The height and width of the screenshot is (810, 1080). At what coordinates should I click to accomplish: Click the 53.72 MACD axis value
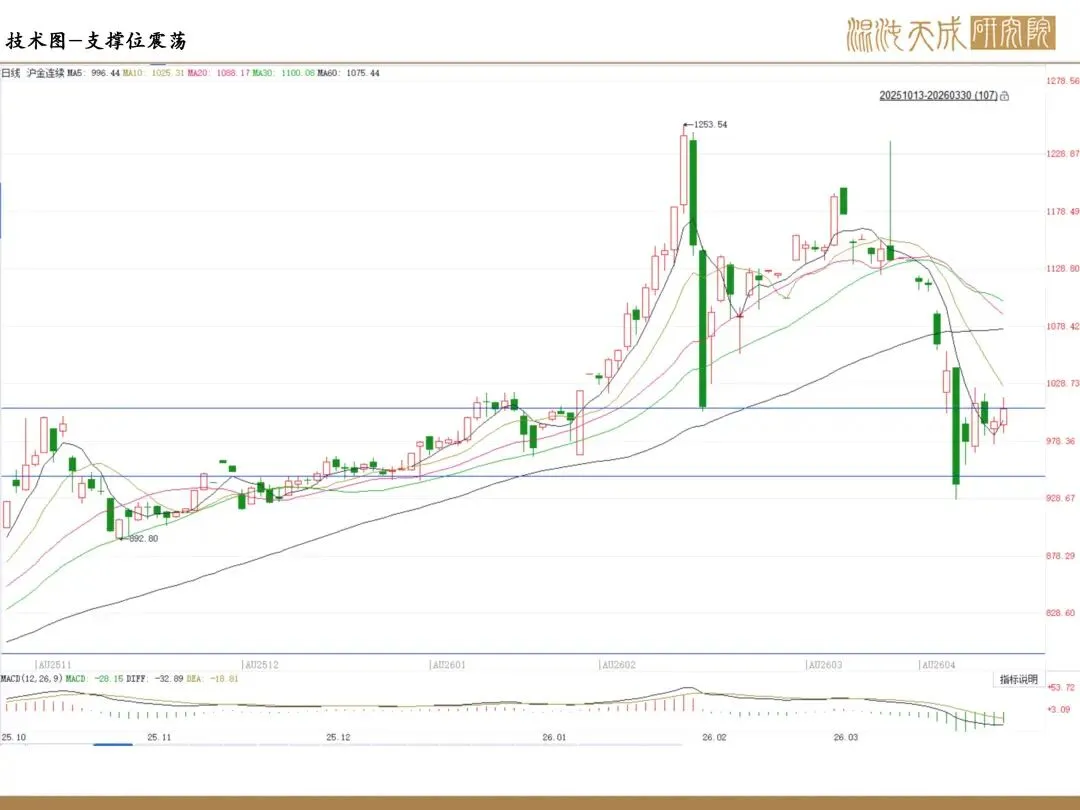(1061, 687)
